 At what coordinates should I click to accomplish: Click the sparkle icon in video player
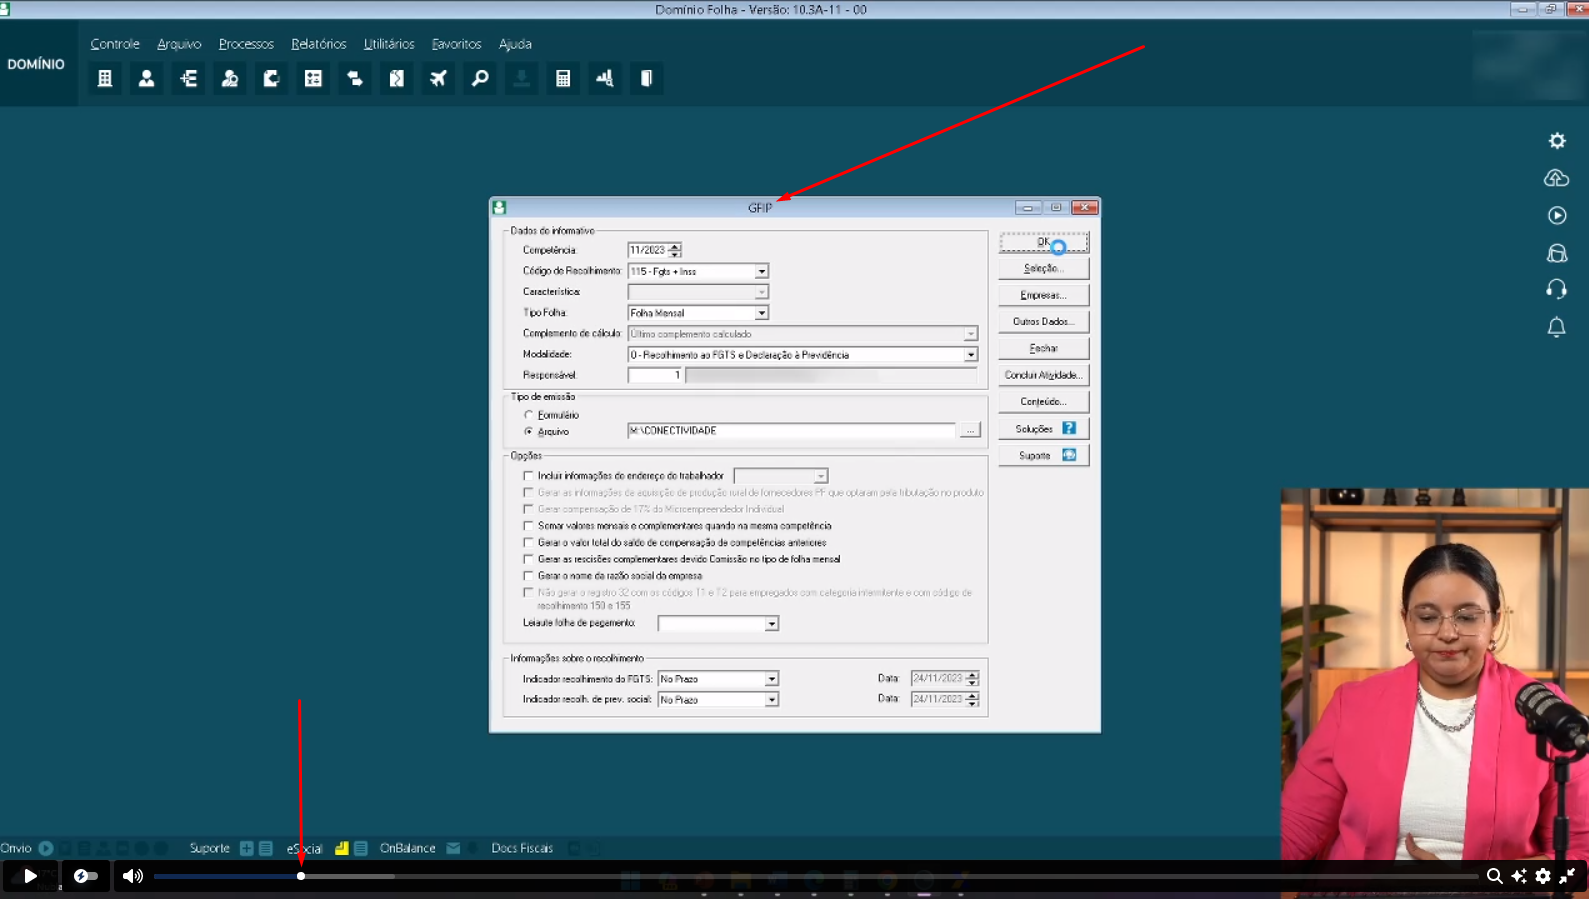tap(1519, 876)
